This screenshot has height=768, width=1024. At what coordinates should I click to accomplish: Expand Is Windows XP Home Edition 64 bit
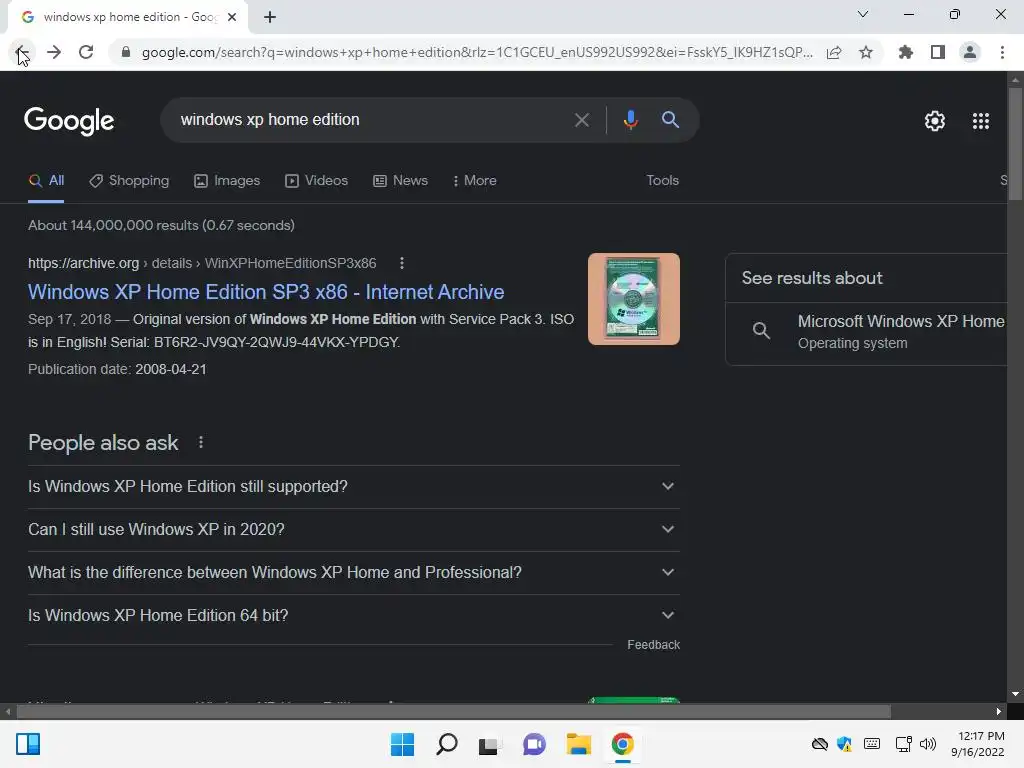coord(353,616)
